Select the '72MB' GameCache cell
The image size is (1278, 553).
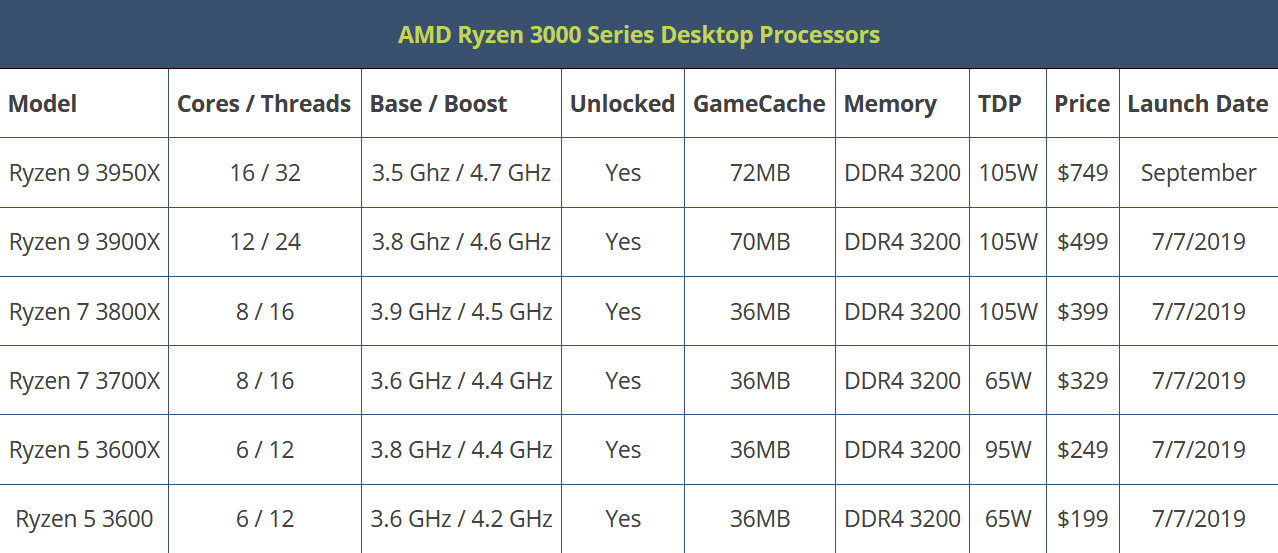pyautogui.click(x=760, y=173)
